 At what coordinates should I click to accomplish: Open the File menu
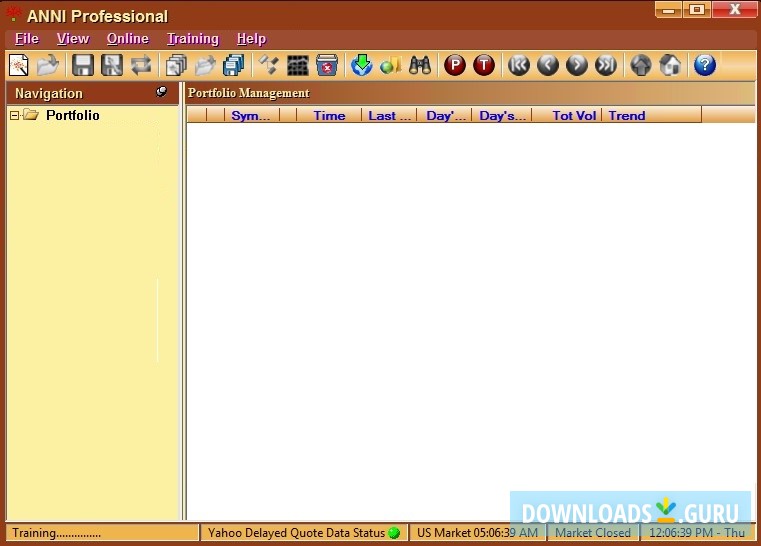(27, 39)
